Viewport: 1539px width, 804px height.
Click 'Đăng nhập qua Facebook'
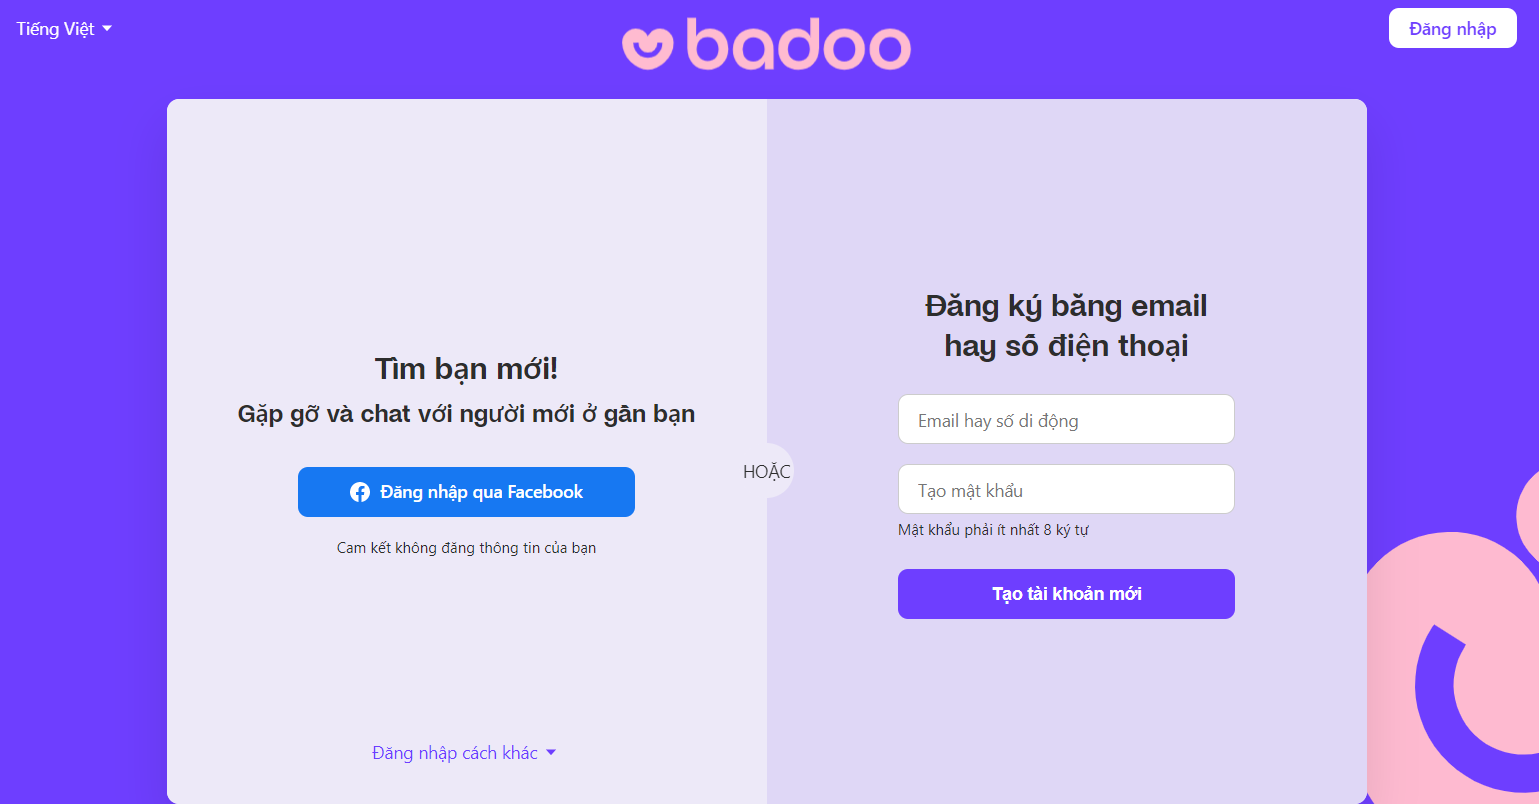466,491
